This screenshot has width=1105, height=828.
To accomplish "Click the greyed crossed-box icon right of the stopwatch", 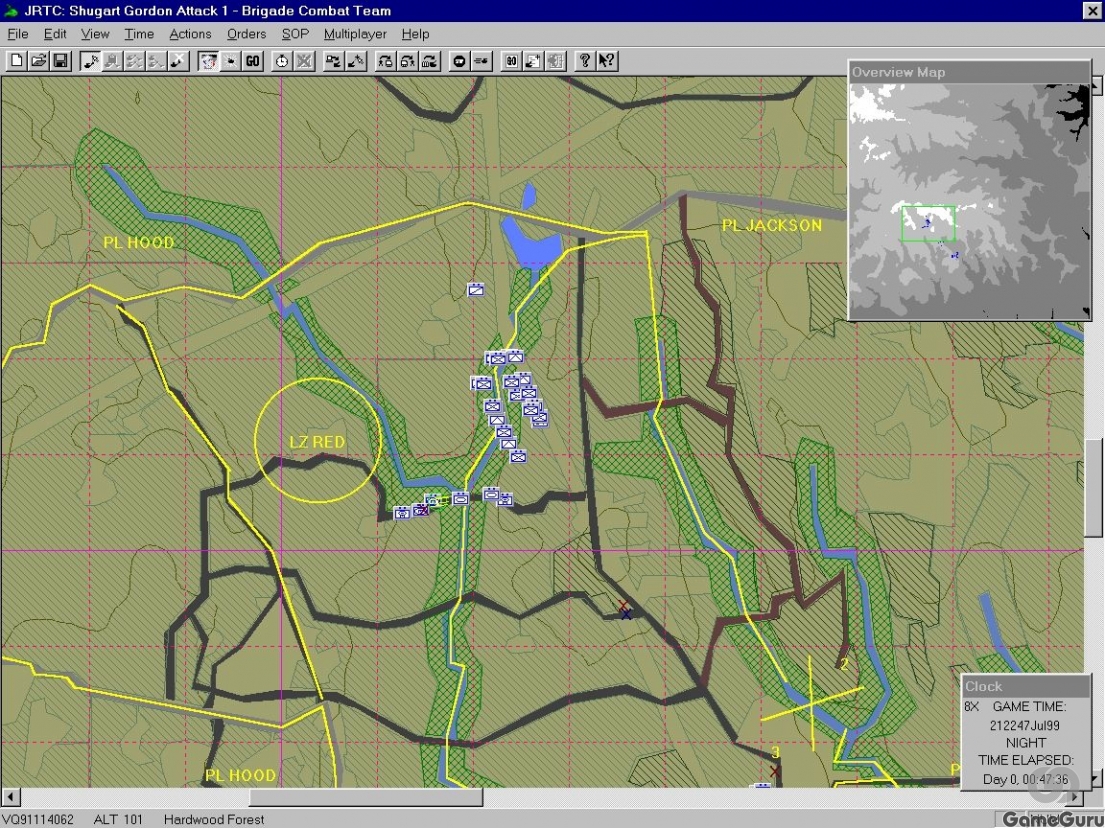I will point(304,61).
